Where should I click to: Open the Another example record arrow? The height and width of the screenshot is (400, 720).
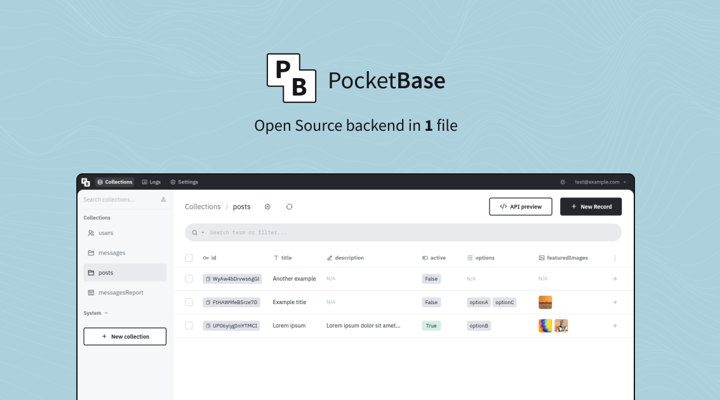[615, 279]
